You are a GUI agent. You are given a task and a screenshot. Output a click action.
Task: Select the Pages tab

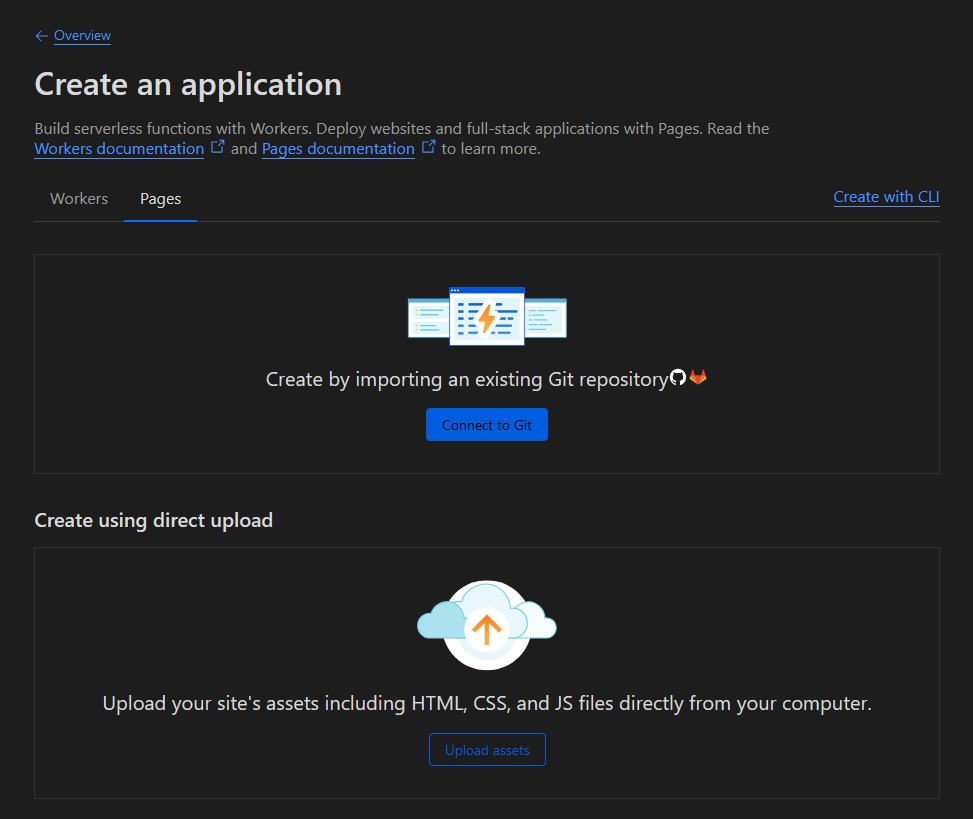160,198
